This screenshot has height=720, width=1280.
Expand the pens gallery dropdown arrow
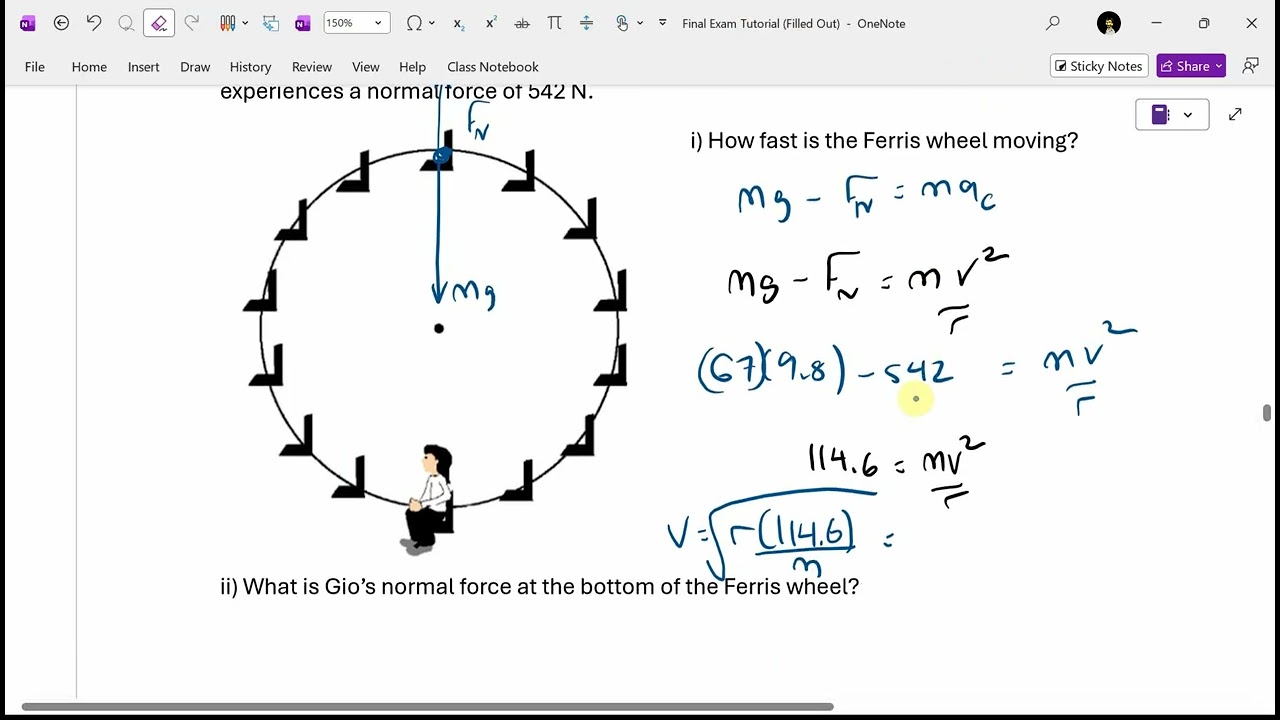(x=245, y=23)
